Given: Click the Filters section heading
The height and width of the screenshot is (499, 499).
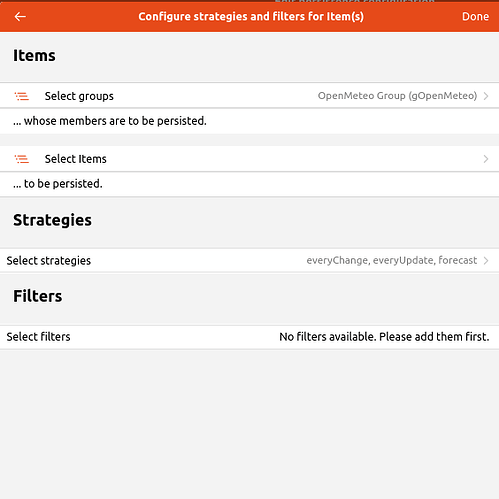Looking at the screenshot, I should pyautogui.click(x=38, y=296).
